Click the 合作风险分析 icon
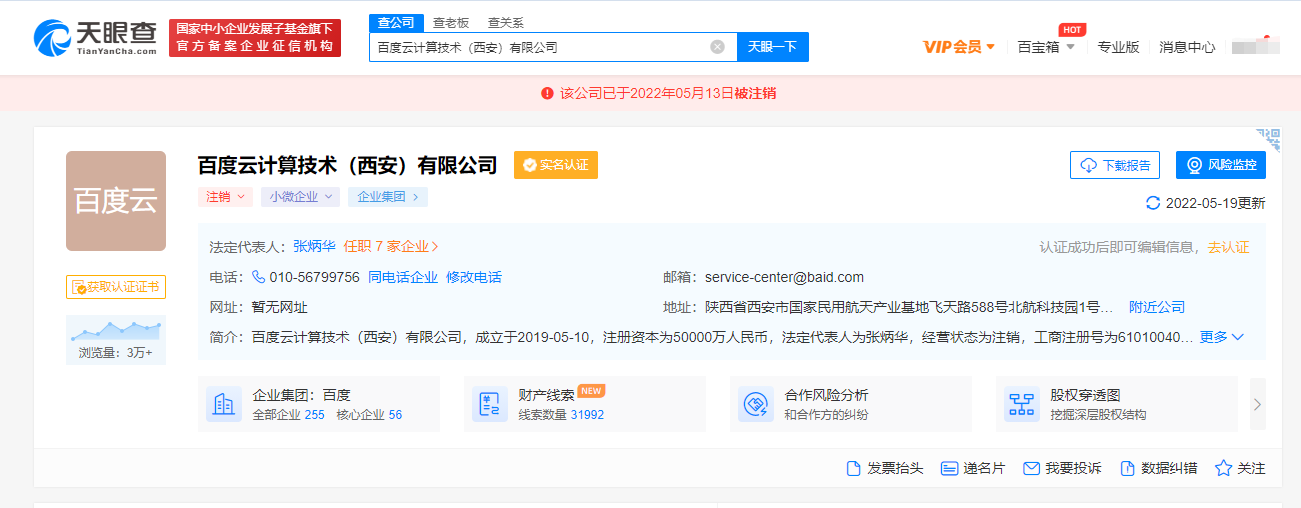The height and width of the screenshot is (508, 1301). (x=756, y=404)
